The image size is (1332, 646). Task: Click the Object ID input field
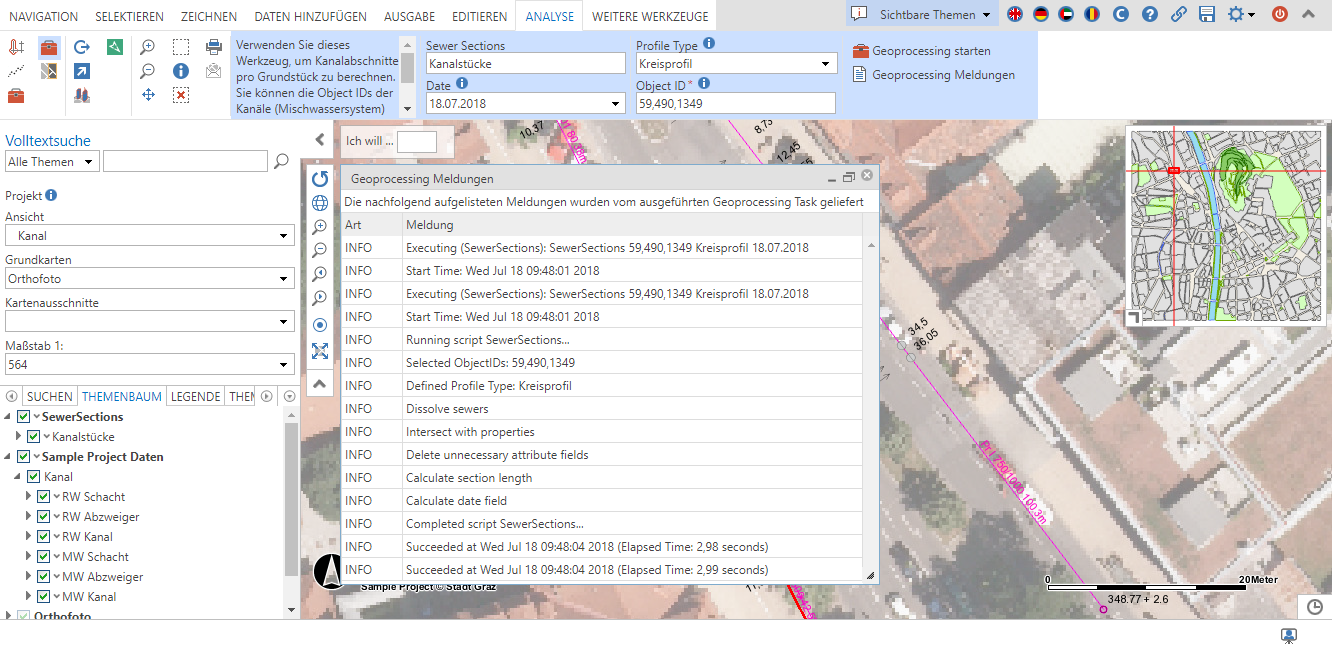735,103
